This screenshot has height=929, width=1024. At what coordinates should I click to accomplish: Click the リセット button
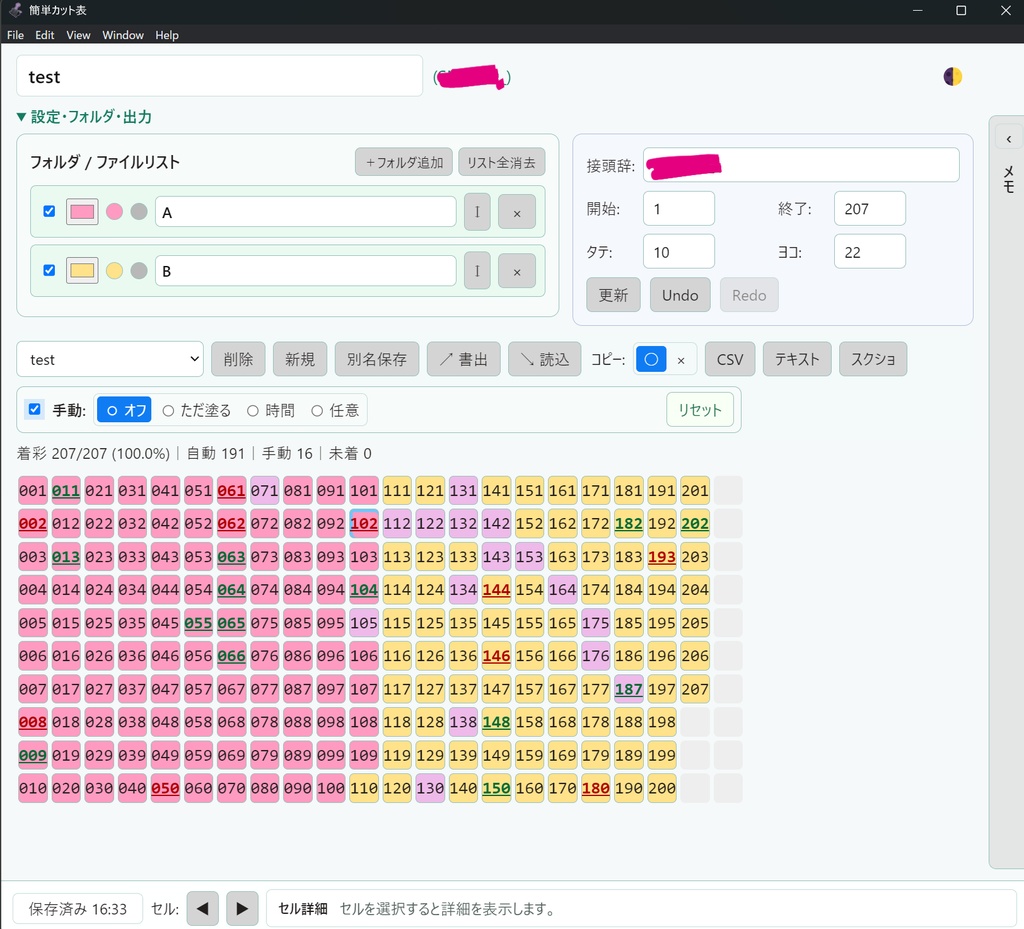click(699, 410)
